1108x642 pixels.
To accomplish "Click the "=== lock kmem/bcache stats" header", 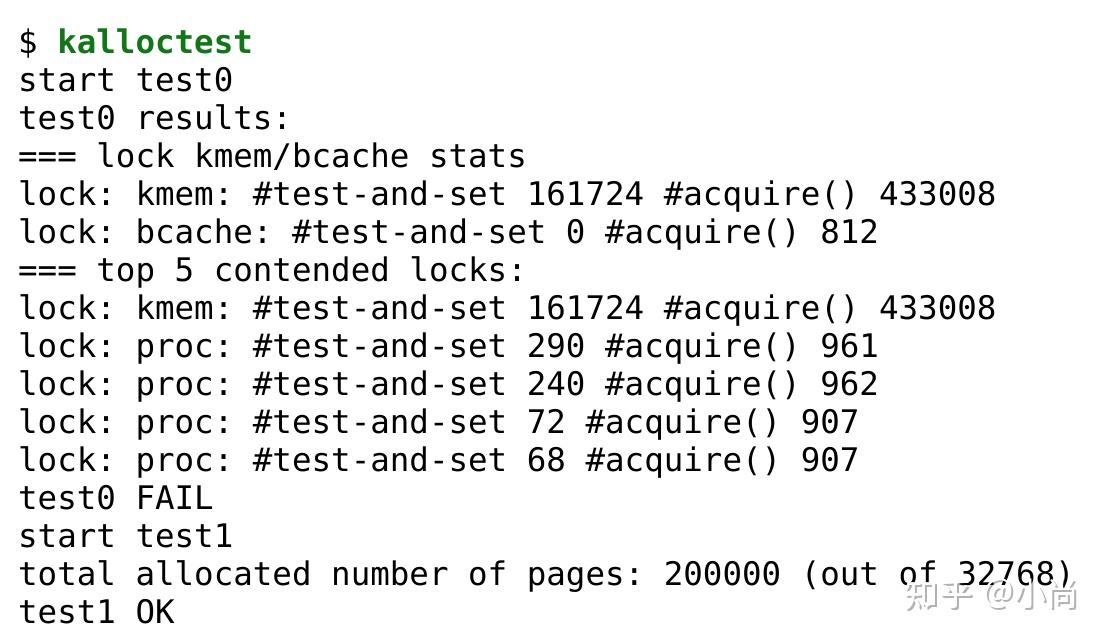I will [x=271, y=156].
